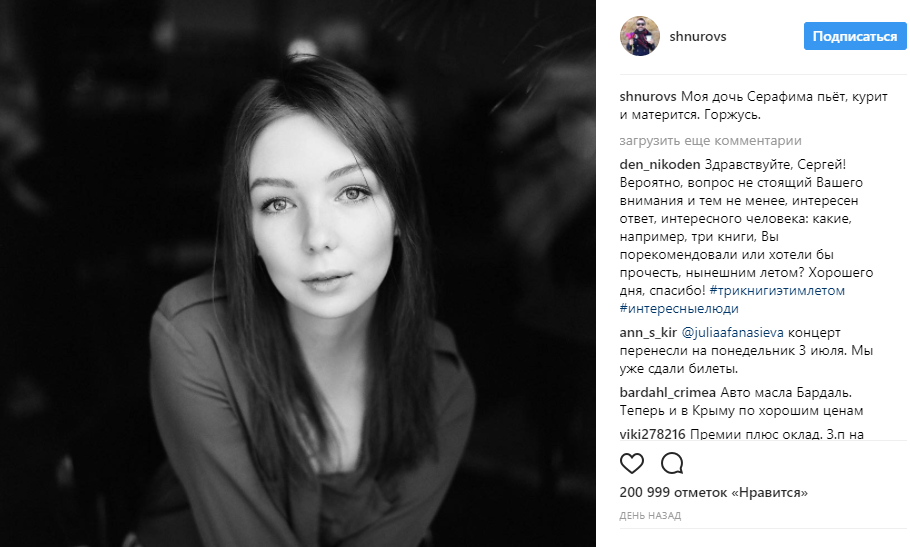910x547 pixels.
Task: Open hashtag #интересныелюди
Action: 679,308
